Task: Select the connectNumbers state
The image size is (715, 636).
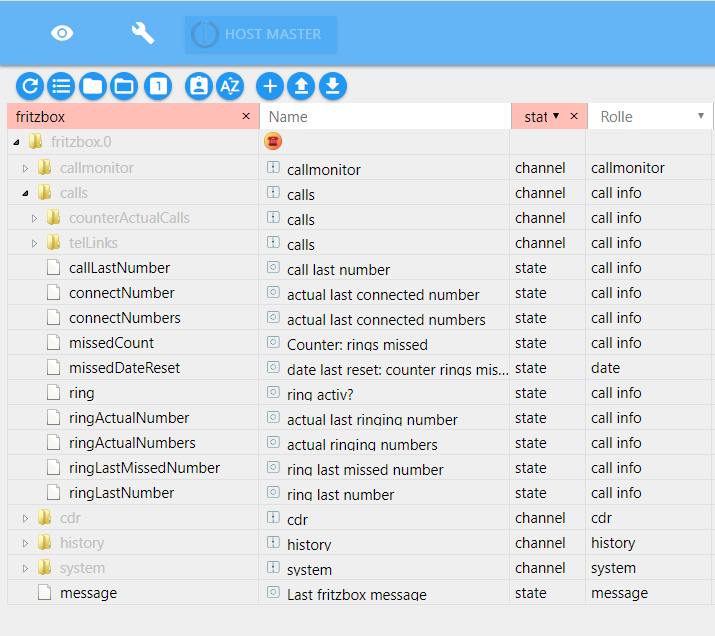Action: click(x=124, y=318)
